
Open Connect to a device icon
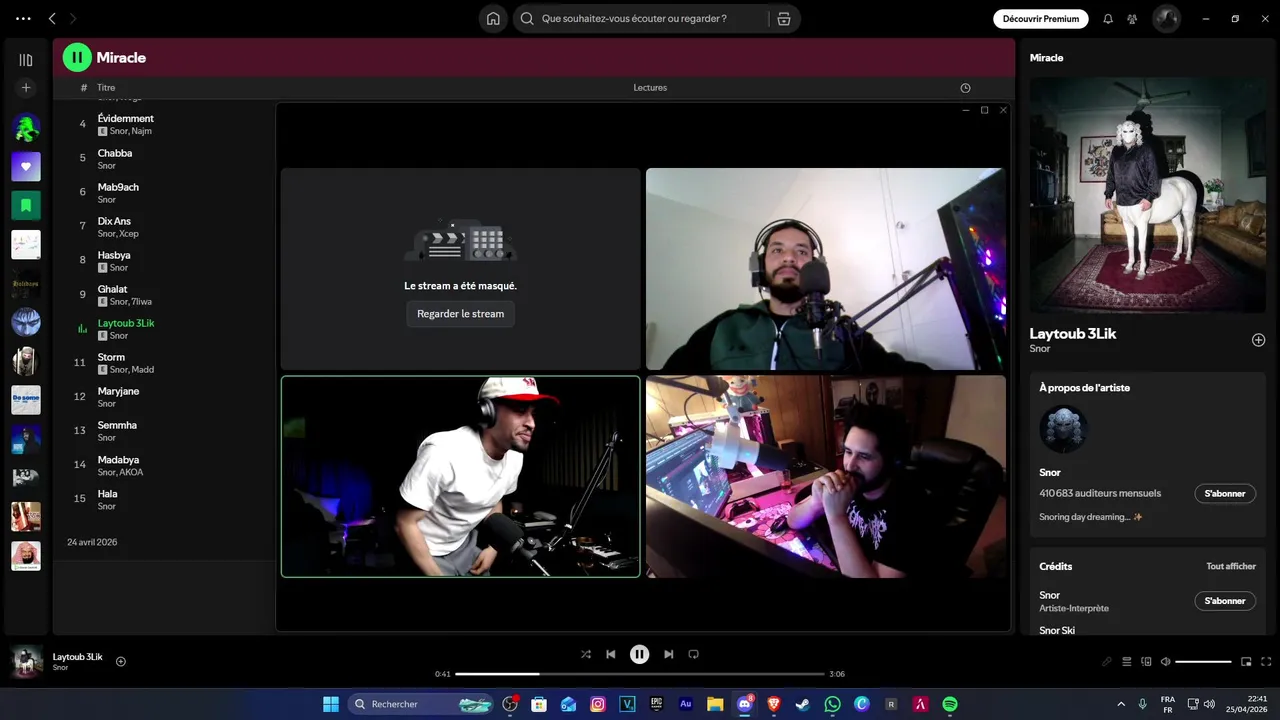pos(1147,661)
